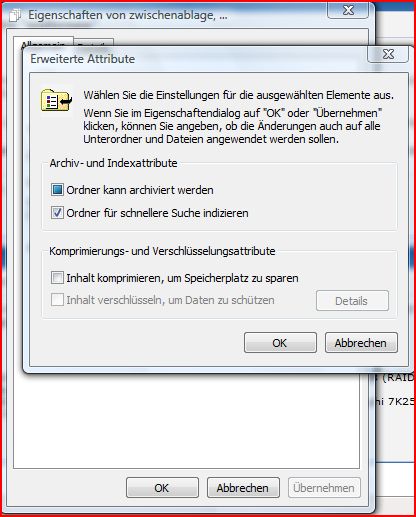
Task: Open the greyed-out Details button
Action: (x=352, y=301)
